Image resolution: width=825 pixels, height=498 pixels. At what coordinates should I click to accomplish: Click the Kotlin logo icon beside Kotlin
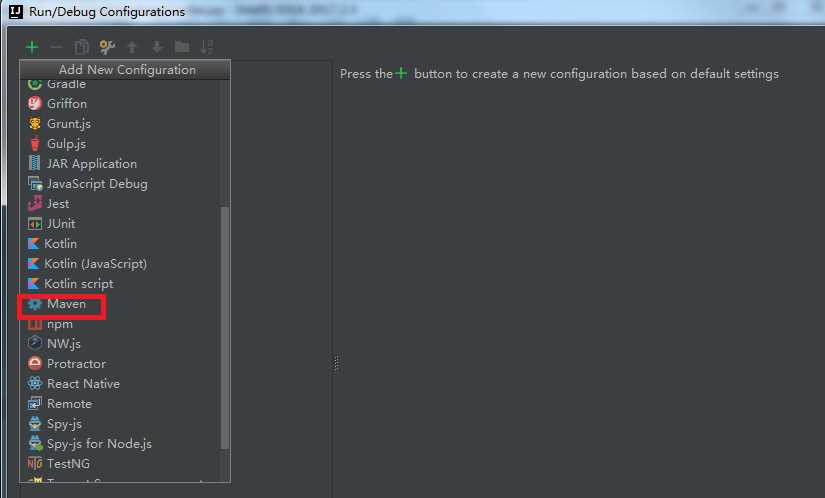pyautogui.click(x=33, y=243)
